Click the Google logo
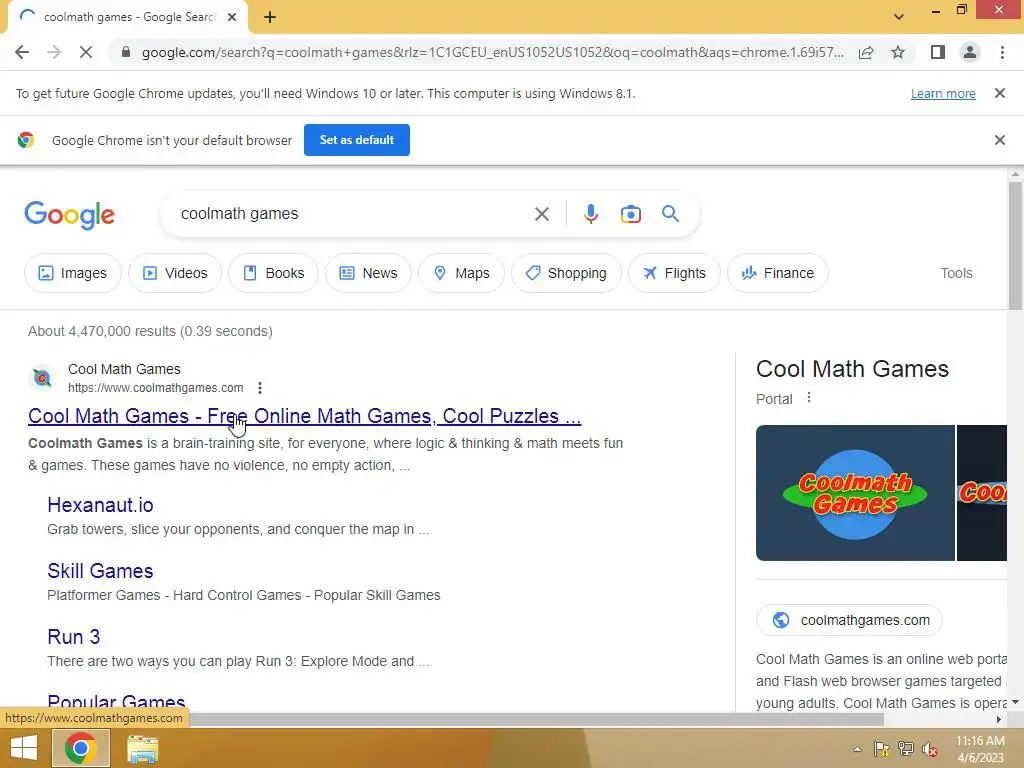Image resolution: width=1024 pixels, height=768 pixels. click(70, 215)
